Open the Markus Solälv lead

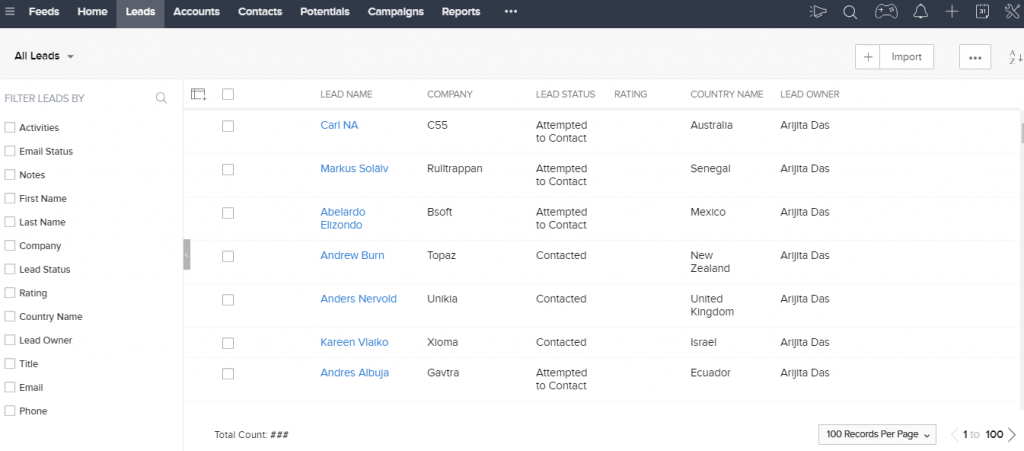(x=355, y=168)
